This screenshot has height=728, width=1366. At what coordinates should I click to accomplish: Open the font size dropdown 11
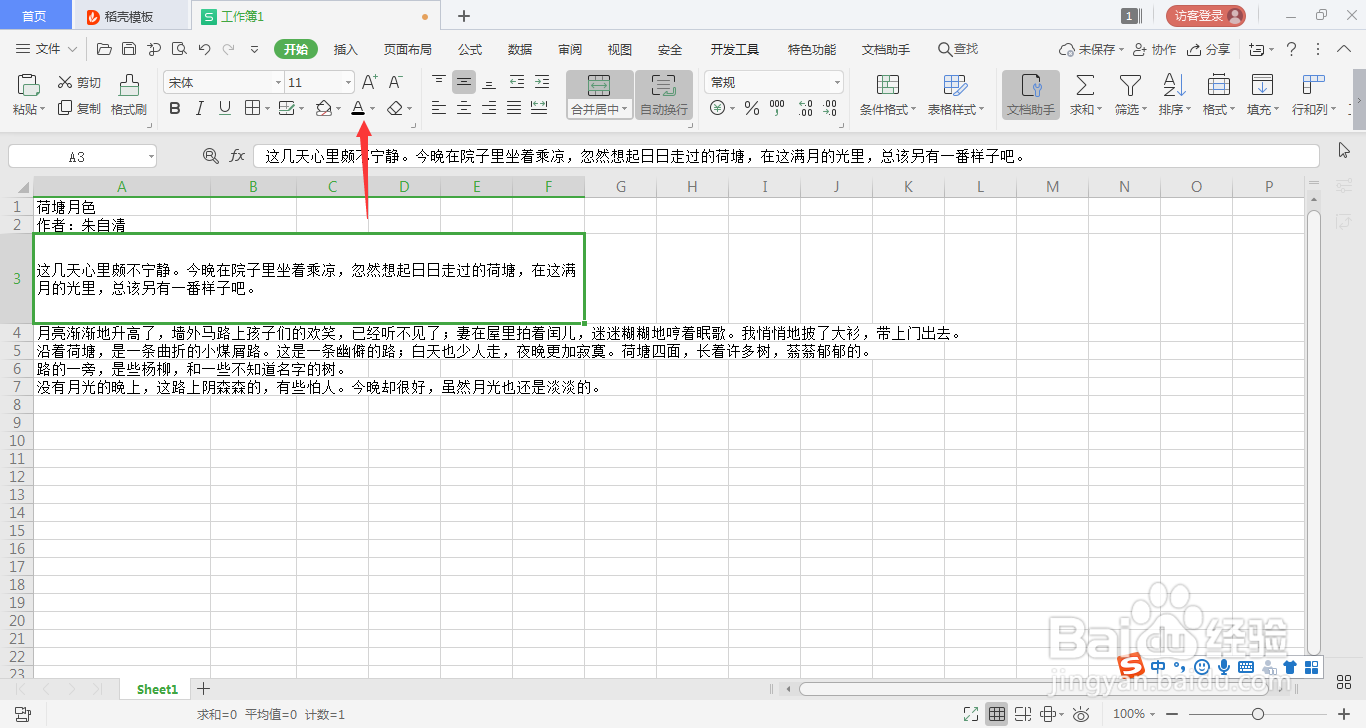(x=348, y=82)
